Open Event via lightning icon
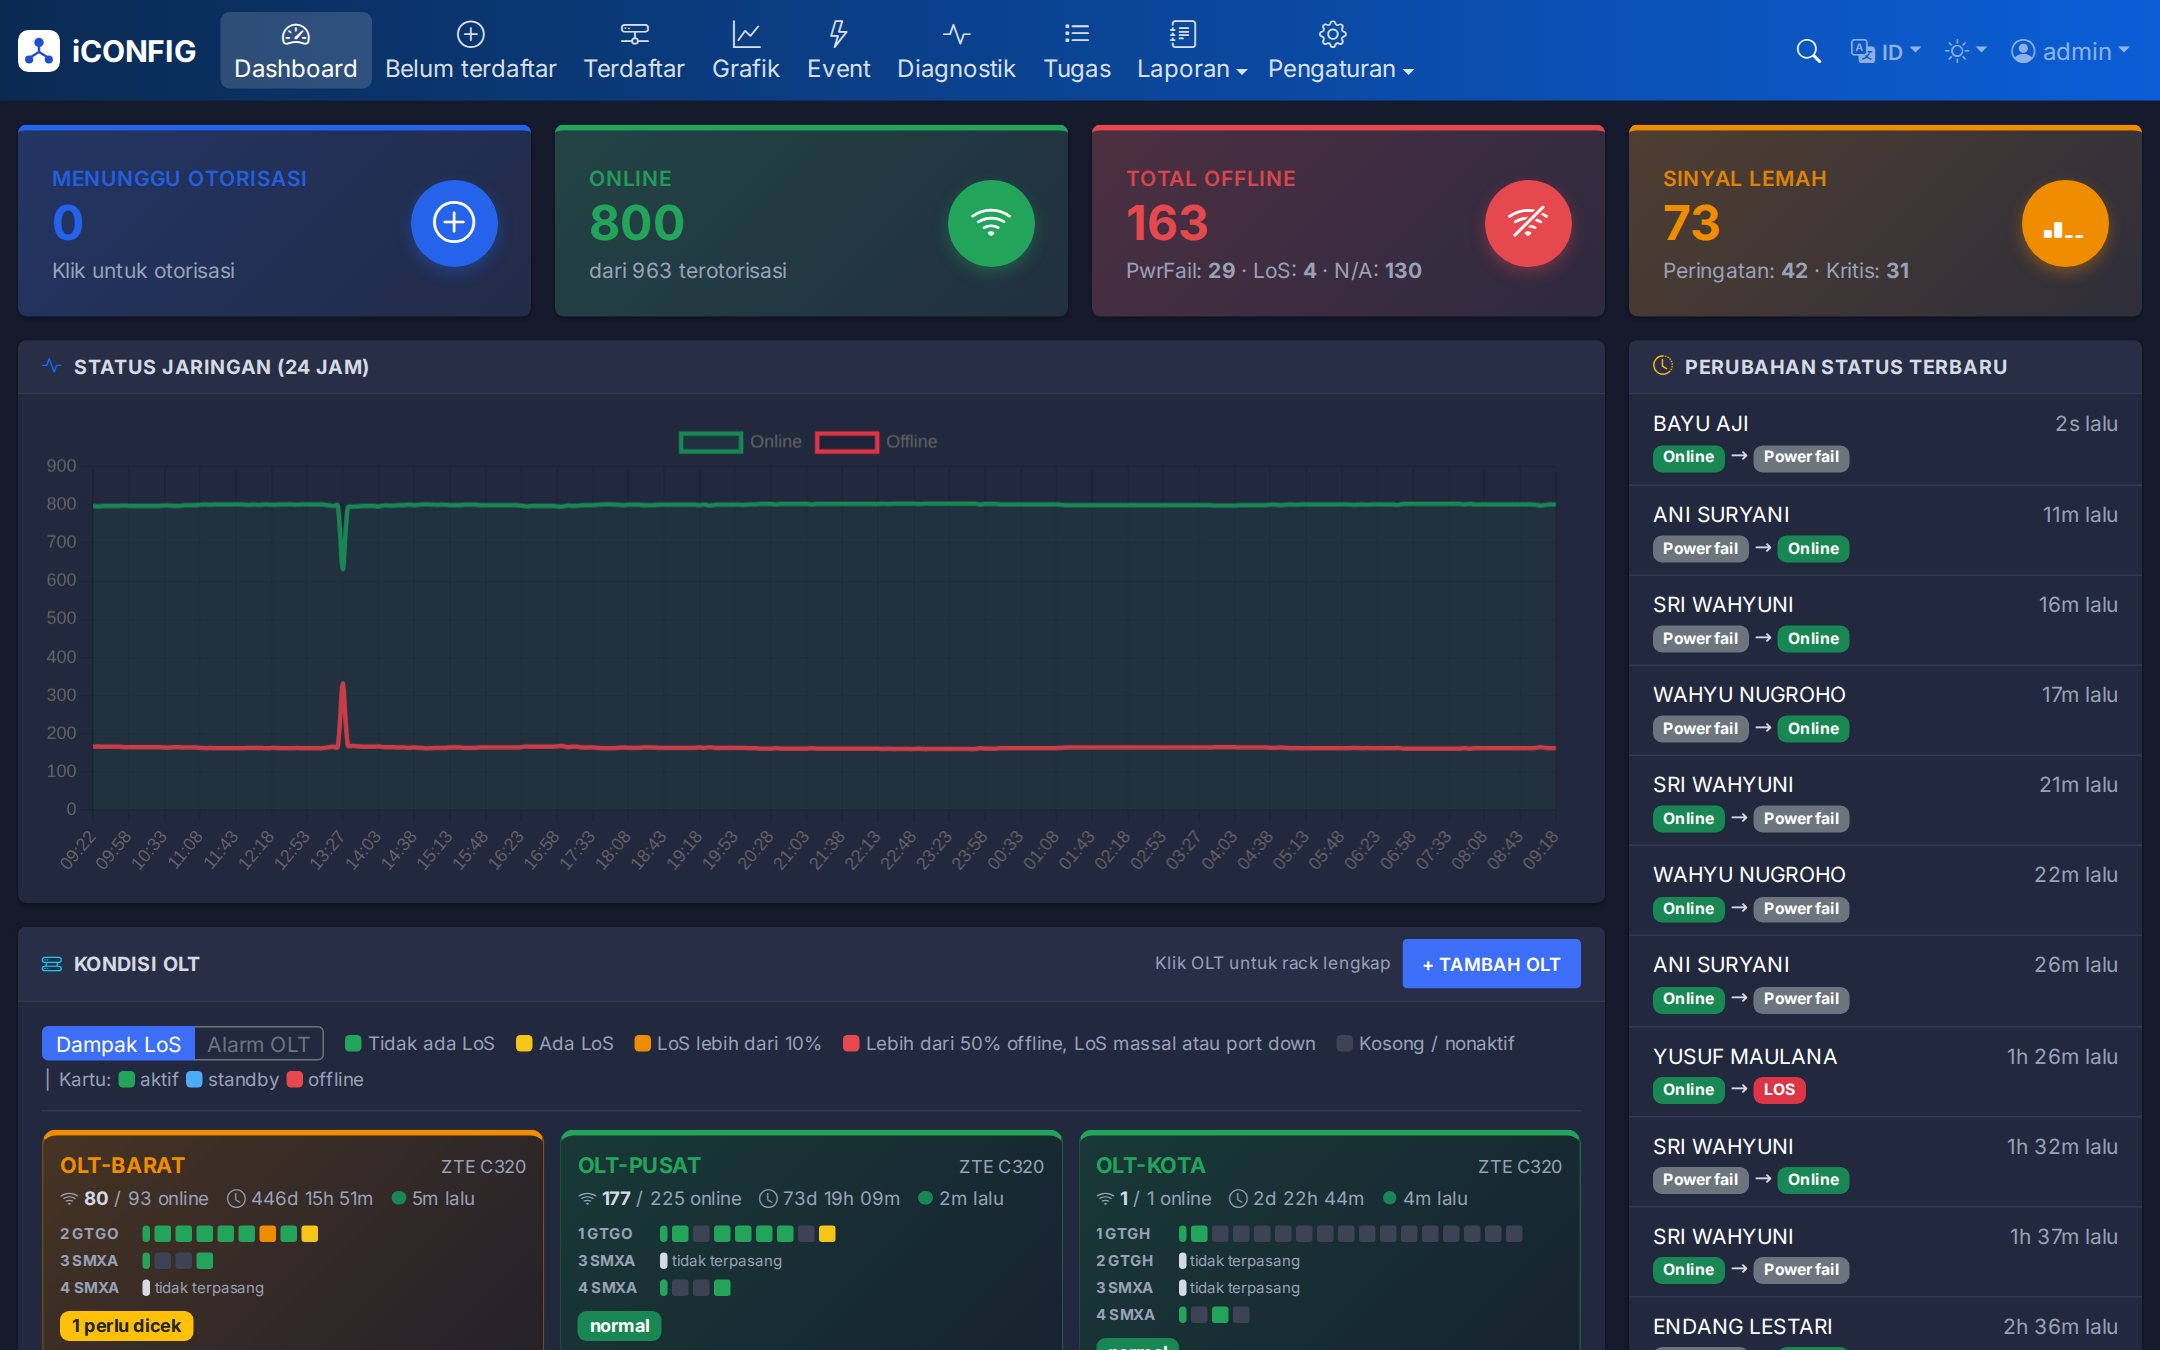Screen dimensions: 2160x1350 pyautogui.click(x=838, y=34)
